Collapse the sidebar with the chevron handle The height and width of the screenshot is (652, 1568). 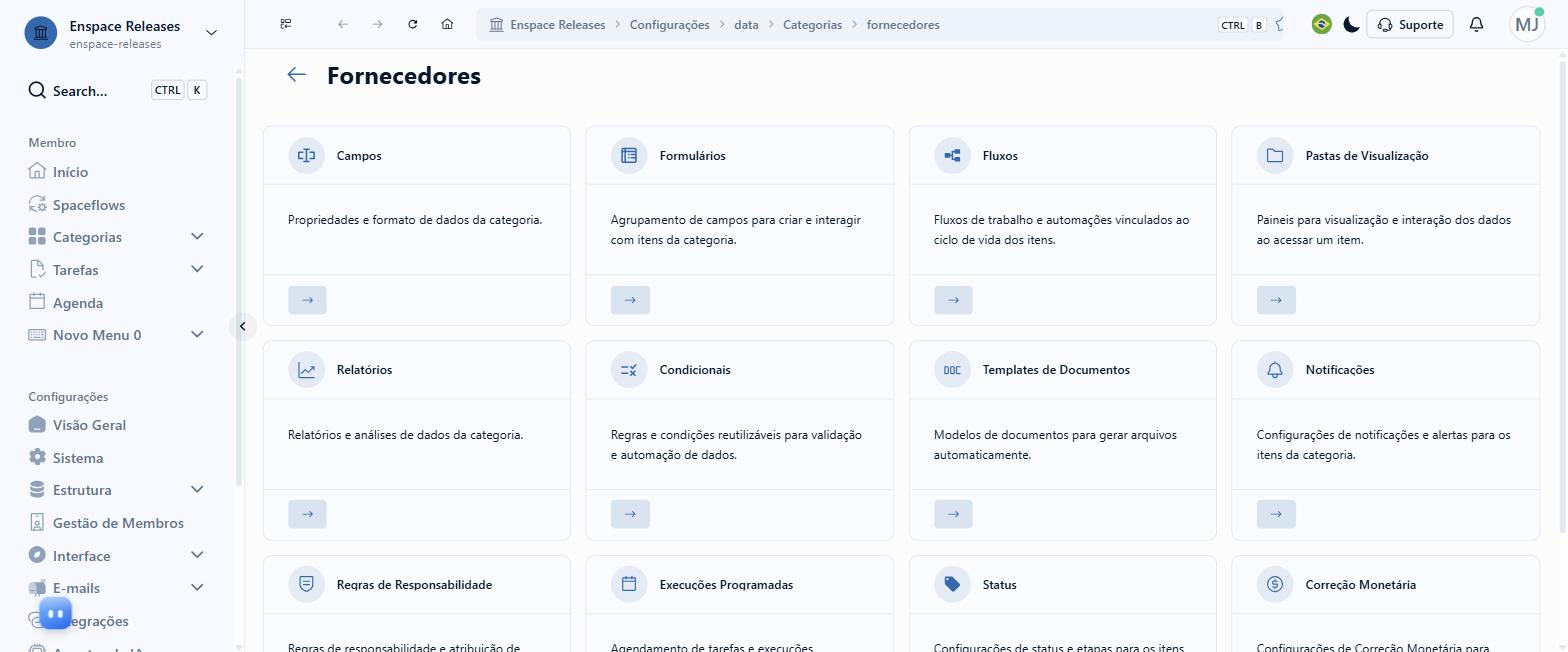tap(242, 326)
